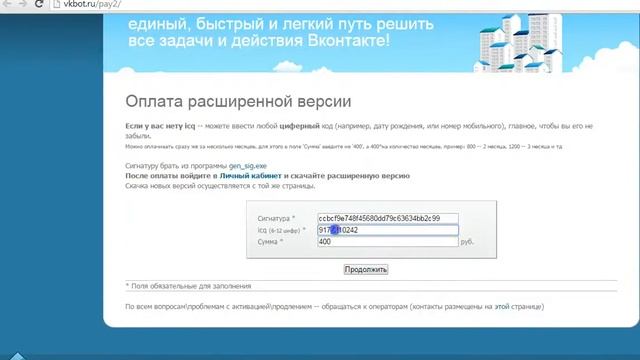Open the gen_sig.exe link
The width and height of the screenshot is (640, 360).
click(248, 166)
